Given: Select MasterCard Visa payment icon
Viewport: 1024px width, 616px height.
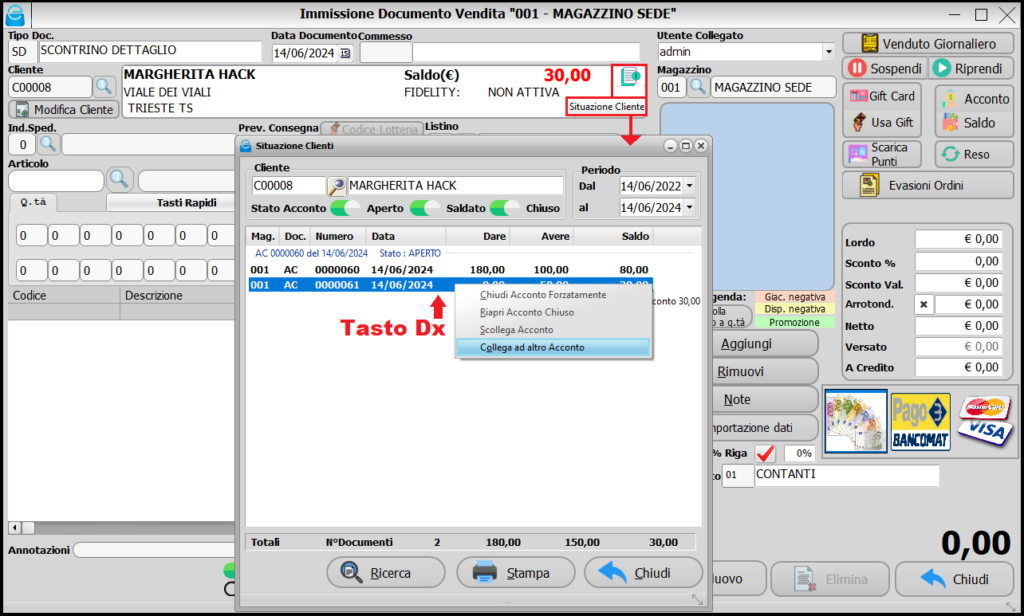Looking at the screenshot, I should pyautogui.click(x=986, y=421).
